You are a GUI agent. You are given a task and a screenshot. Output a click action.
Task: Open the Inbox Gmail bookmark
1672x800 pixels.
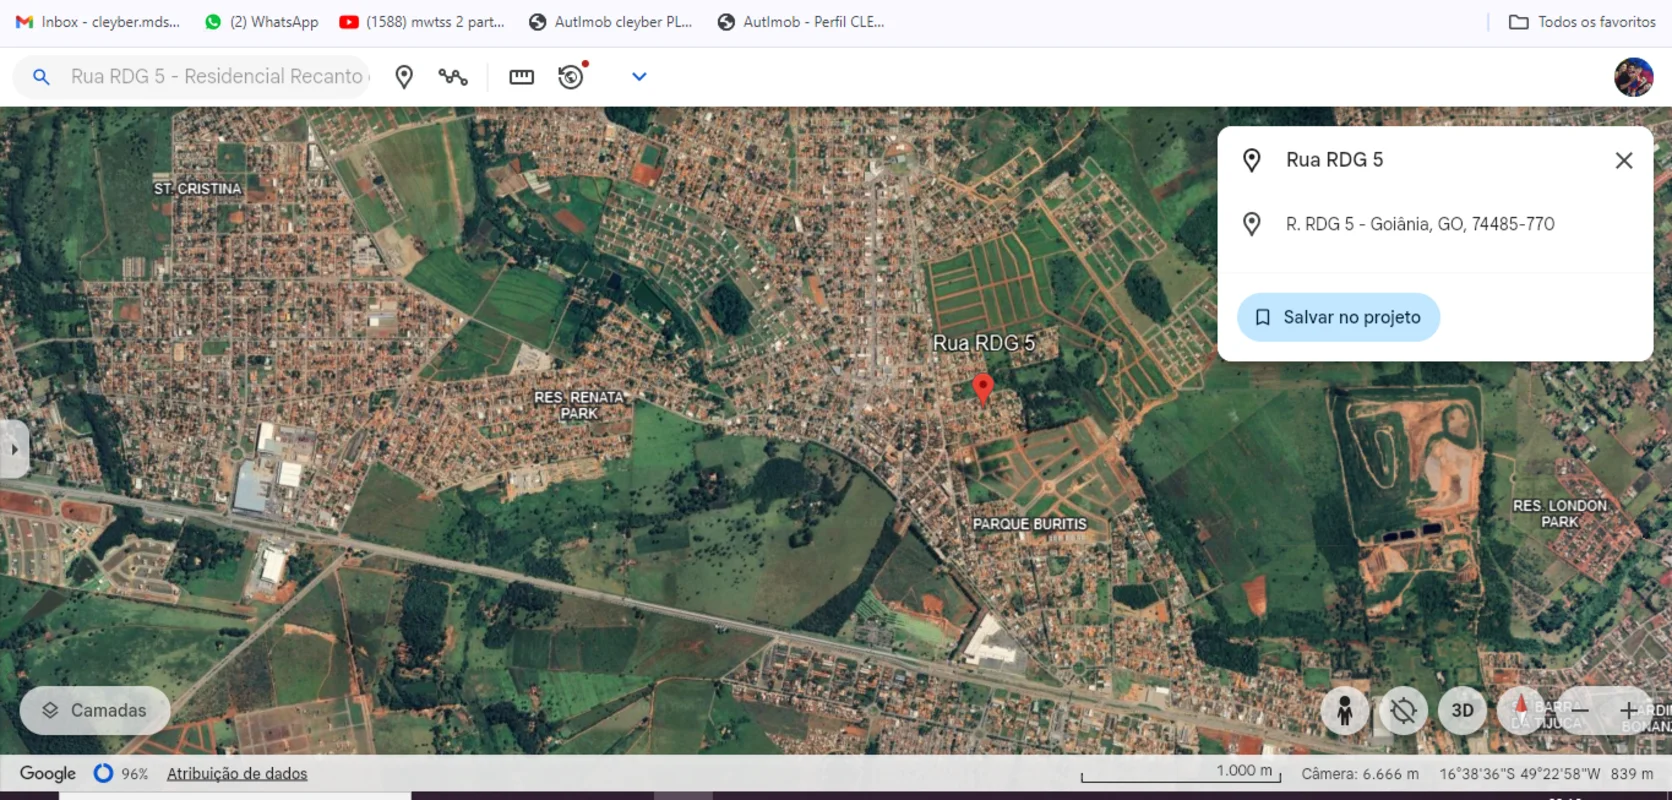pos(98,22)
